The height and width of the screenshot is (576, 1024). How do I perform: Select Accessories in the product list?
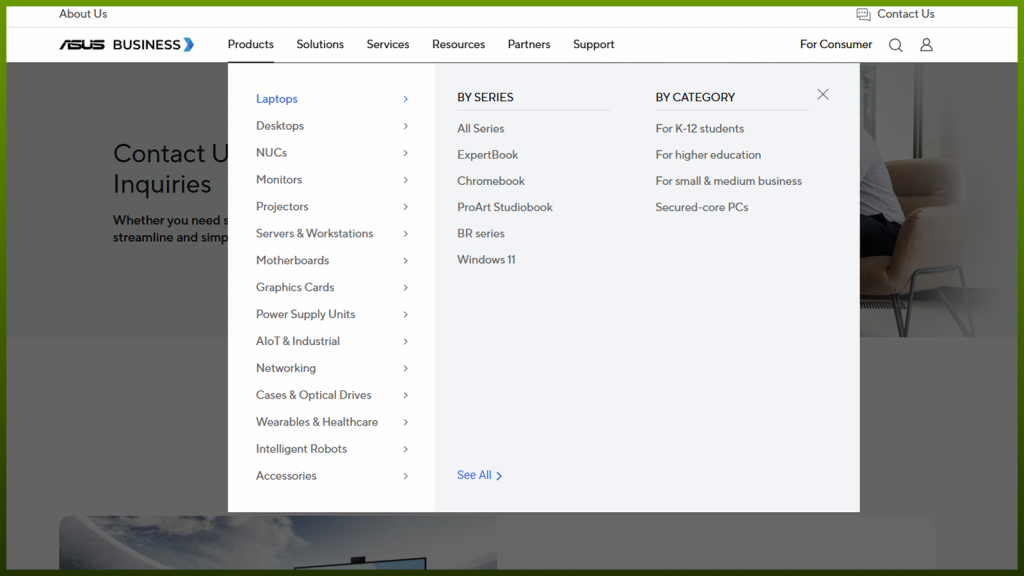pos(286,475)
